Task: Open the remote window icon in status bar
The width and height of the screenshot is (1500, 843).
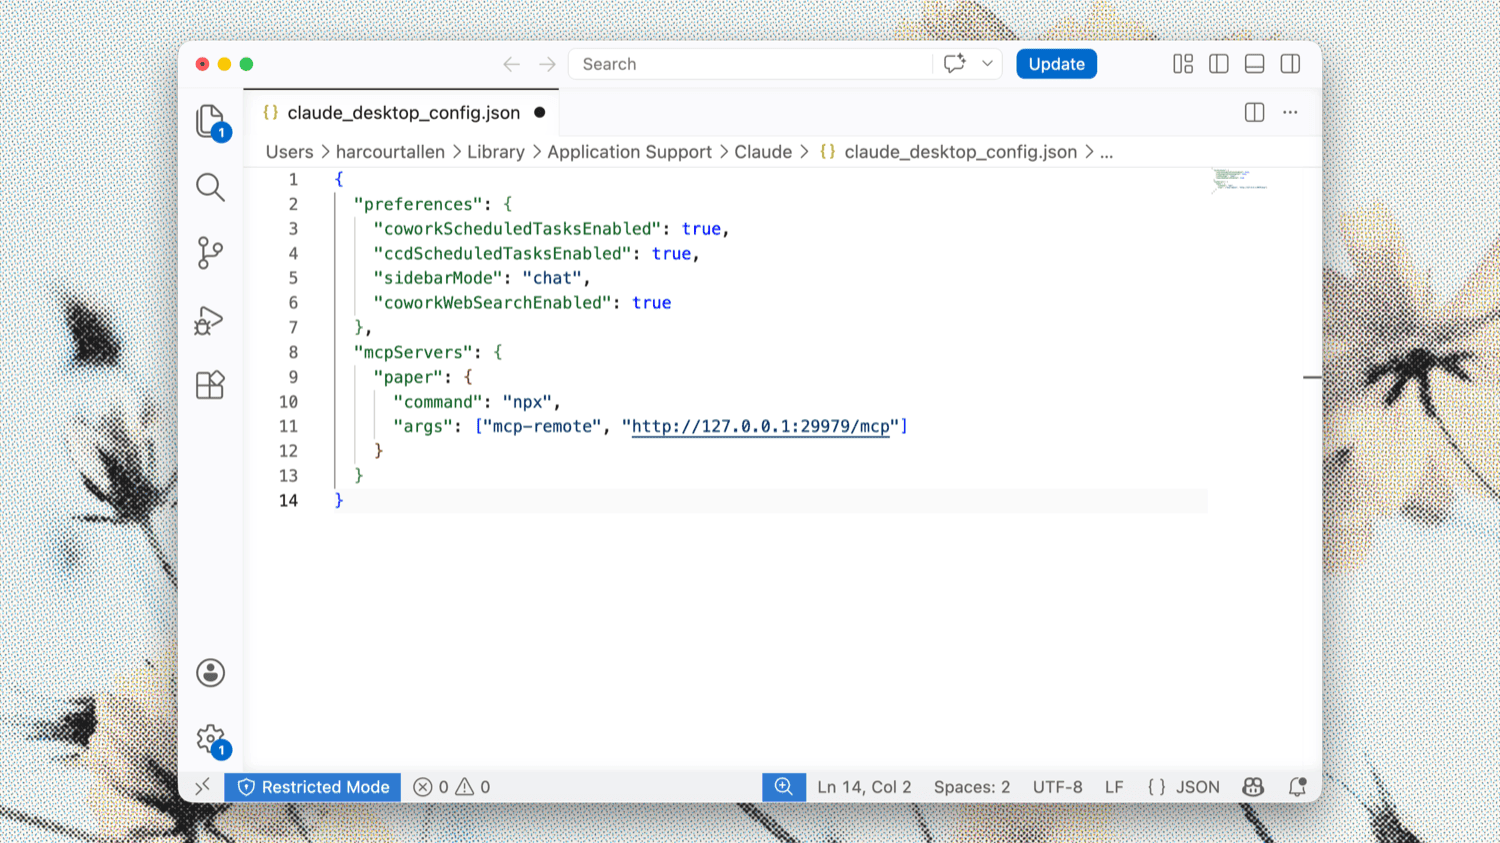Action: click(x=202, y=787)
